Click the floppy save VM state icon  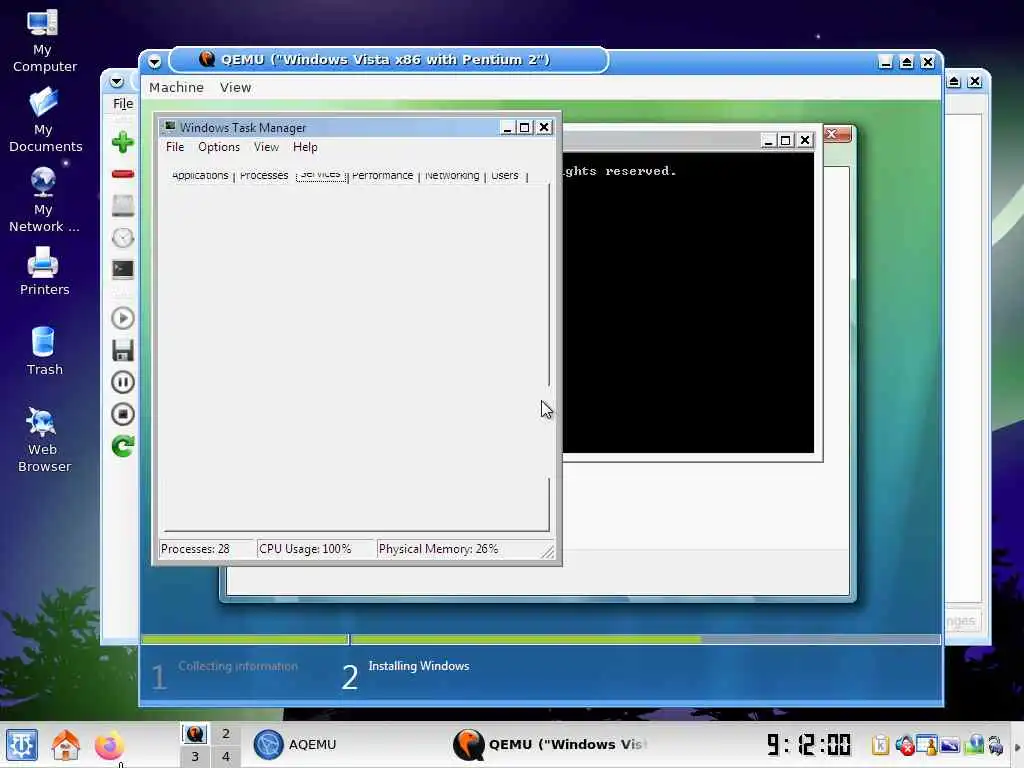(x=122, y=350)
